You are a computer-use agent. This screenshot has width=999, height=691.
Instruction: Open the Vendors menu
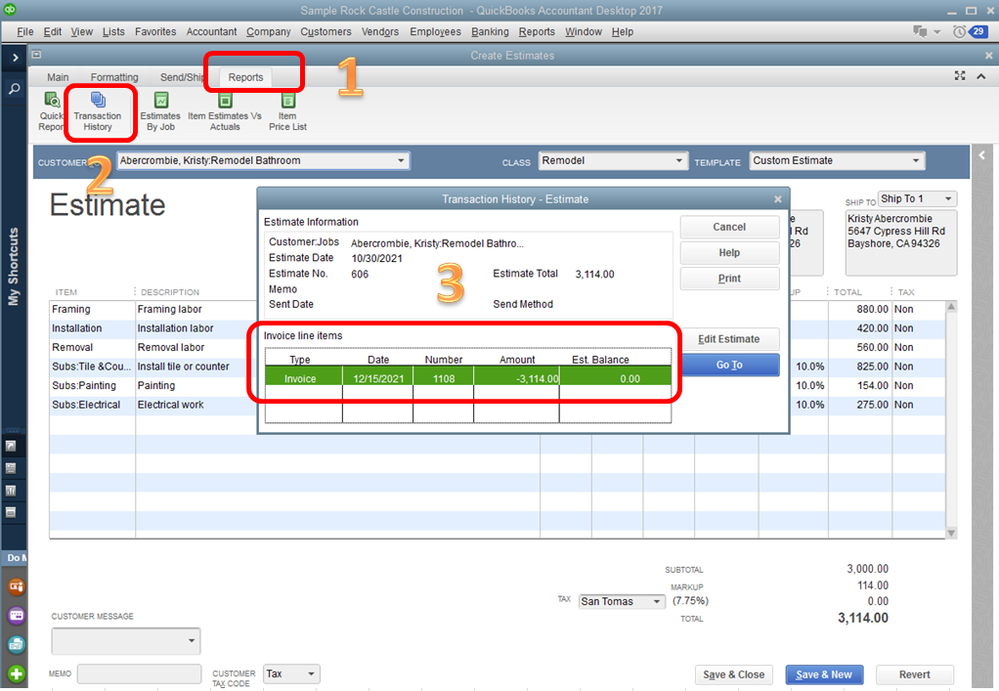point(380,31)
